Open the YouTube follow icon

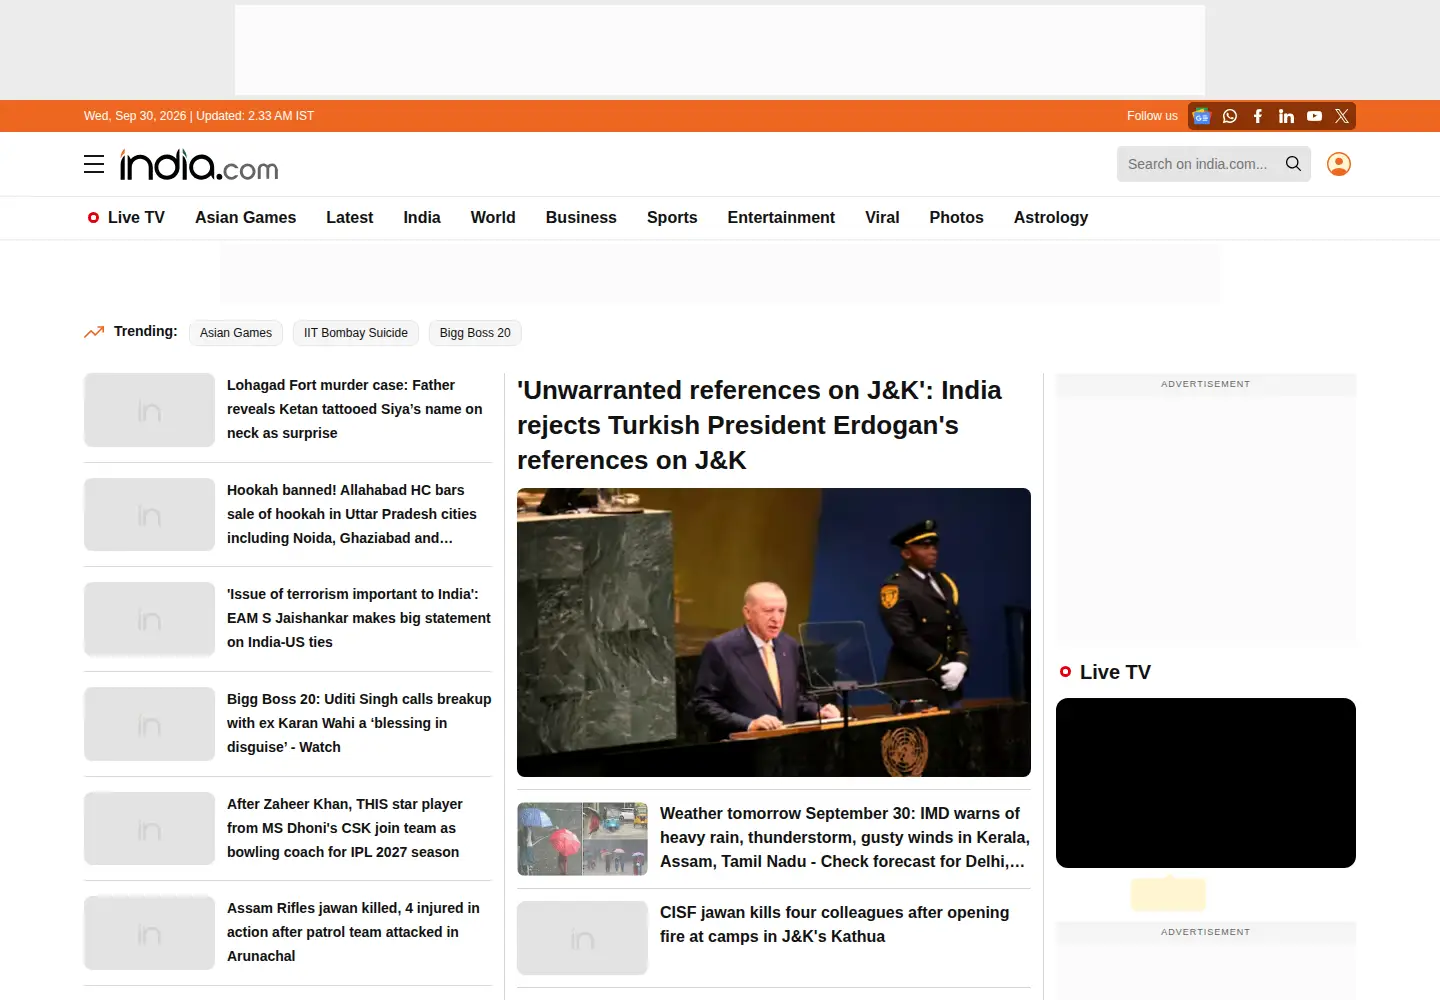coord(1314,116)
